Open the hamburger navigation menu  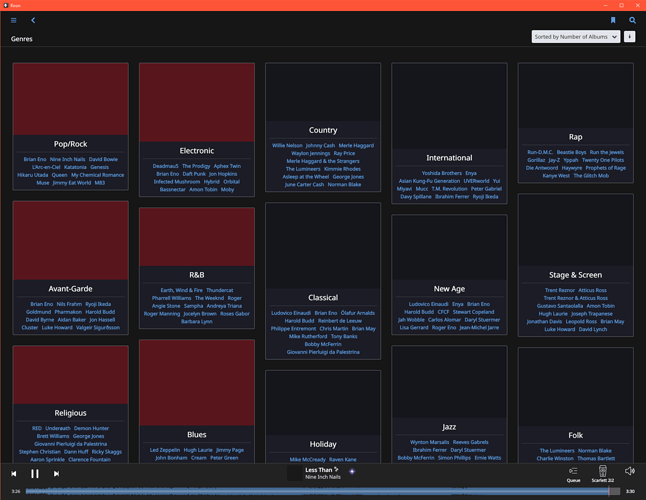[x=14, y=20]
